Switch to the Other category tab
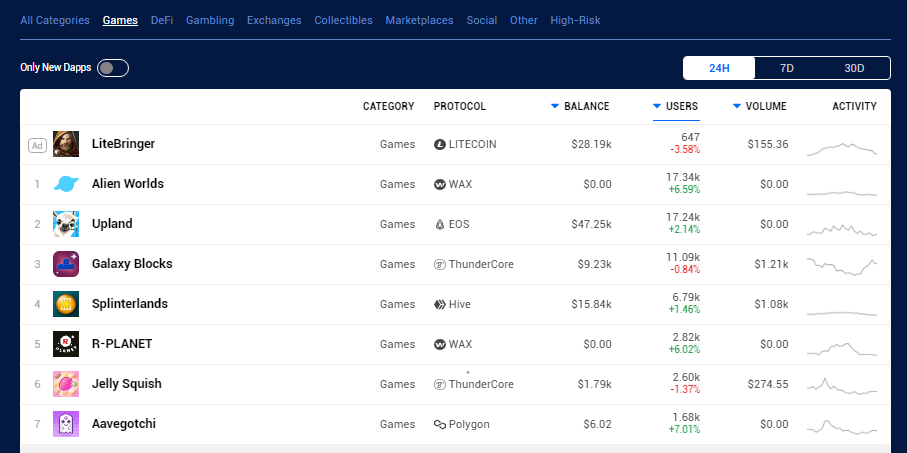The height and width of the screenshot is (453, 907). pos(523,20)
